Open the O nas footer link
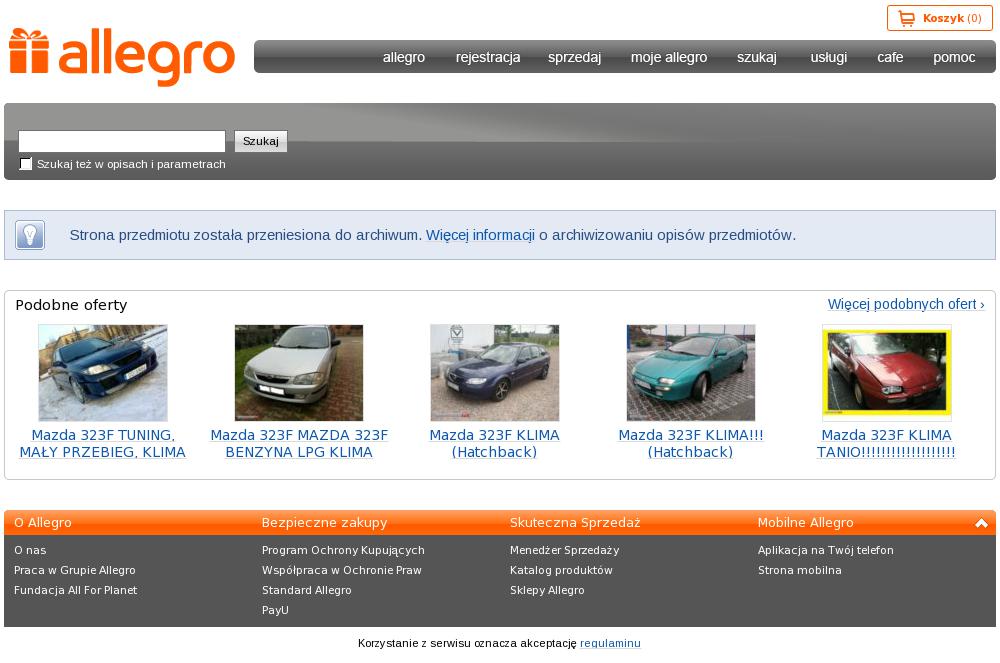The height and width of the screenshot is (663, 1000). click(30, 550)
